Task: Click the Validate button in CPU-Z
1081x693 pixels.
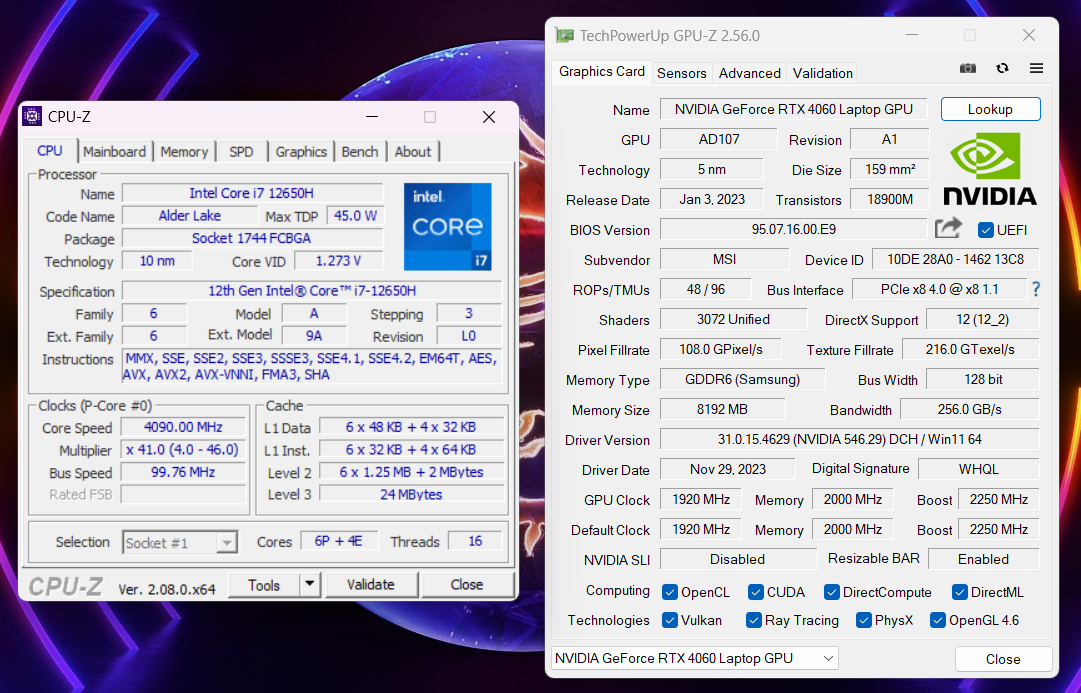Action: (x=371, y=585)
